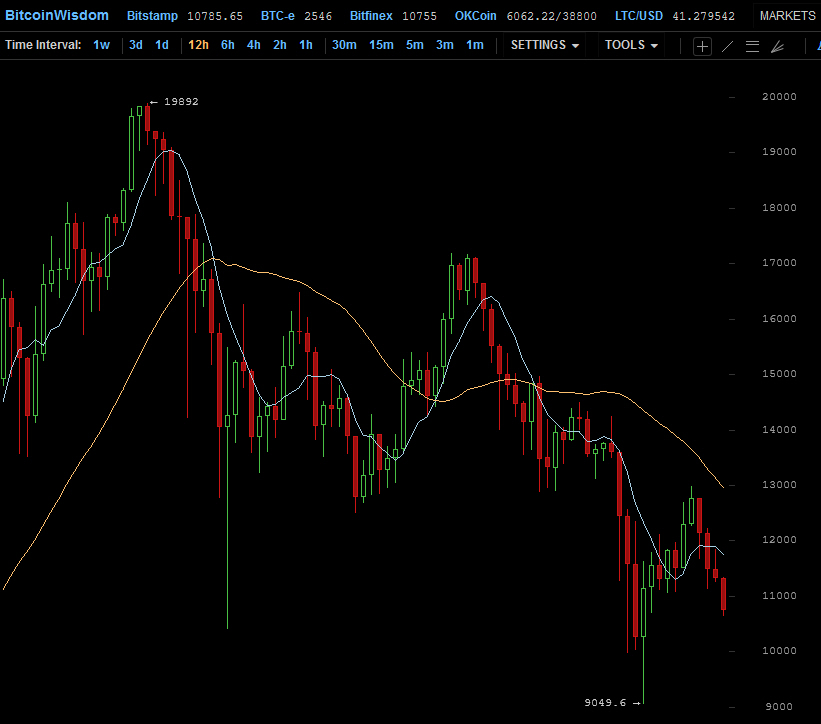The image size is (821, 724).
Task: Click the OKCoin price 6062.22/38800
Action: tap(552, 16)
